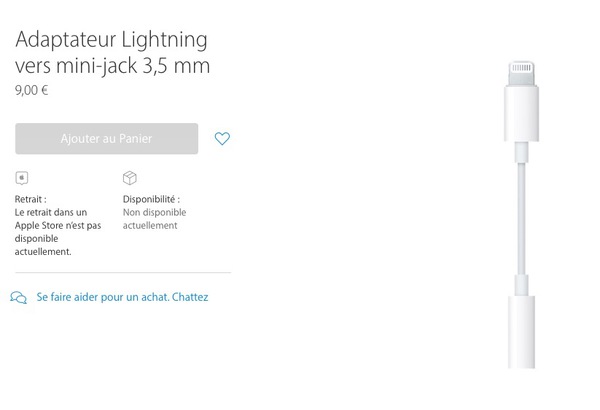This screenshot has height=410, width=600.
Task: Click the Retrait : heading
Action: [31, 199]
